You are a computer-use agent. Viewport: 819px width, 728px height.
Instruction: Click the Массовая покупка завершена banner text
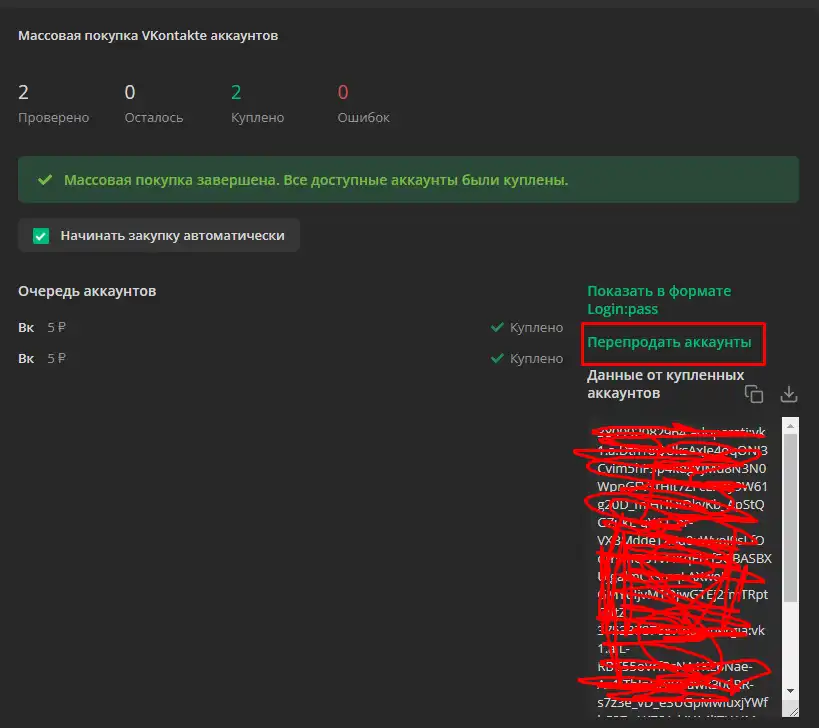(316, 181)
